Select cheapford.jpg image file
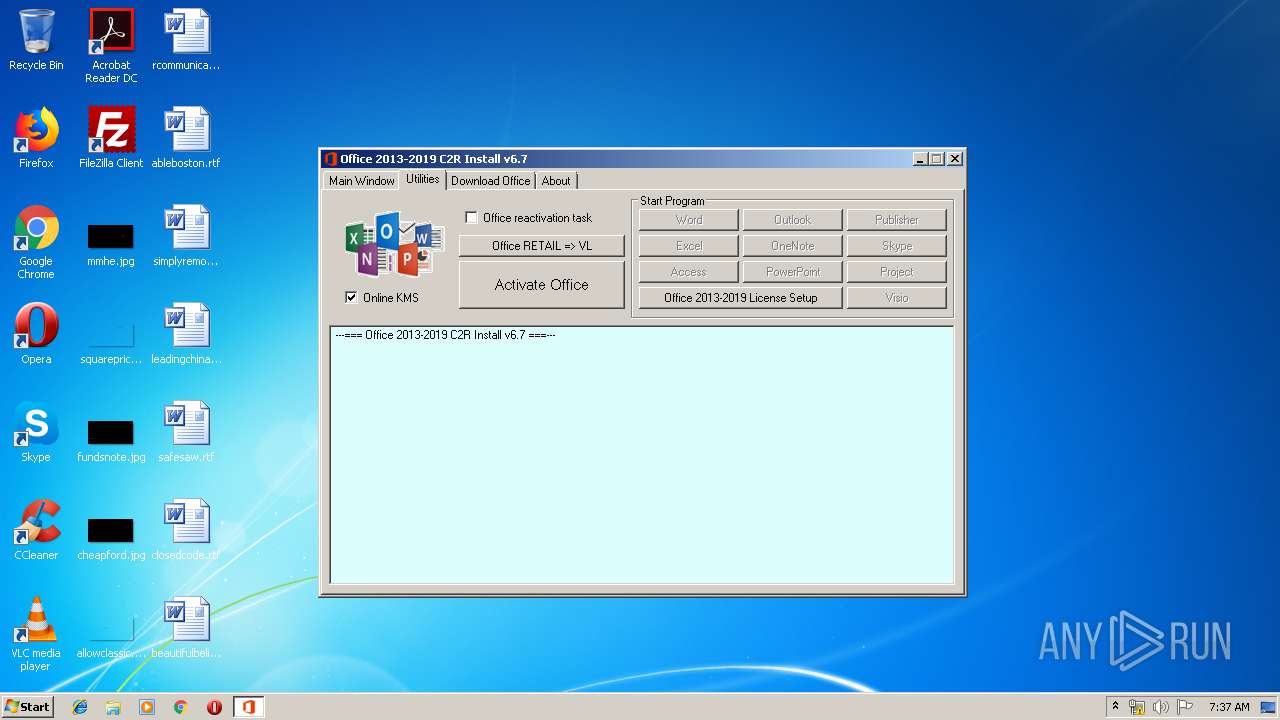1280x720 pixels. pyautogui.click(x=111, y=537)
